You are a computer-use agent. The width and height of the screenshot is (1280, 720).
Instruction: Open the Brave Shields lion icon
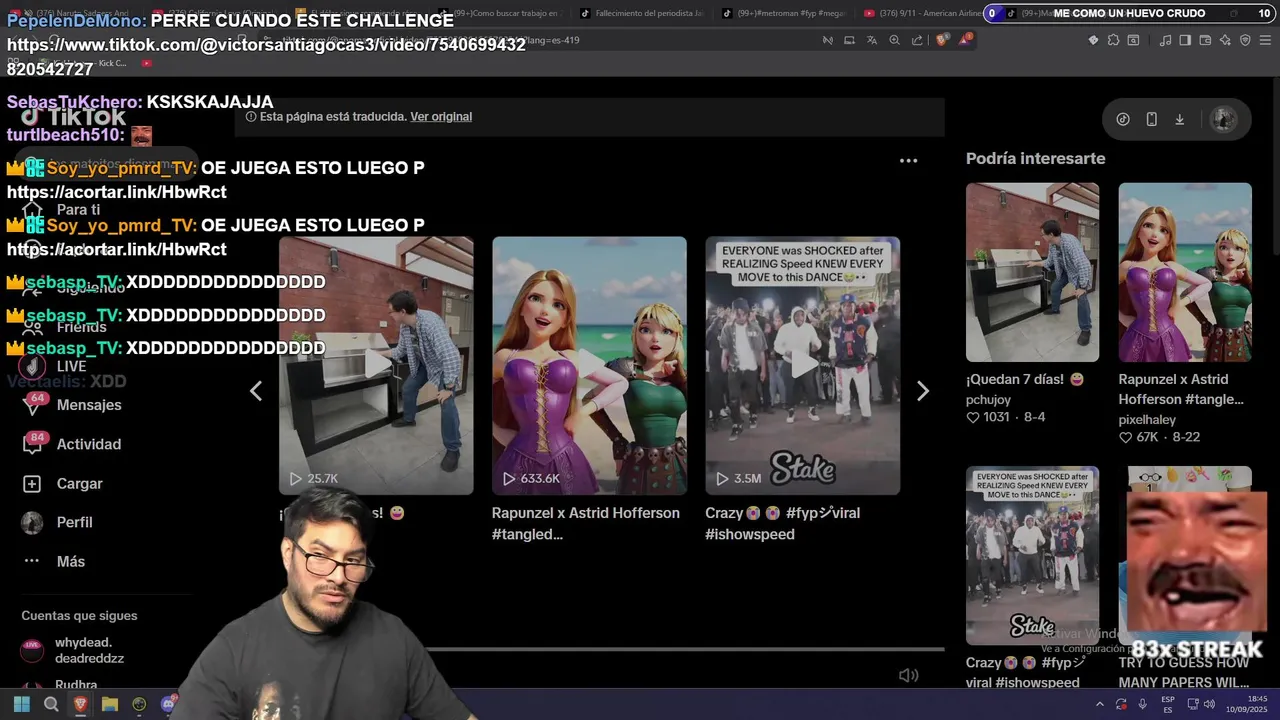942,40
